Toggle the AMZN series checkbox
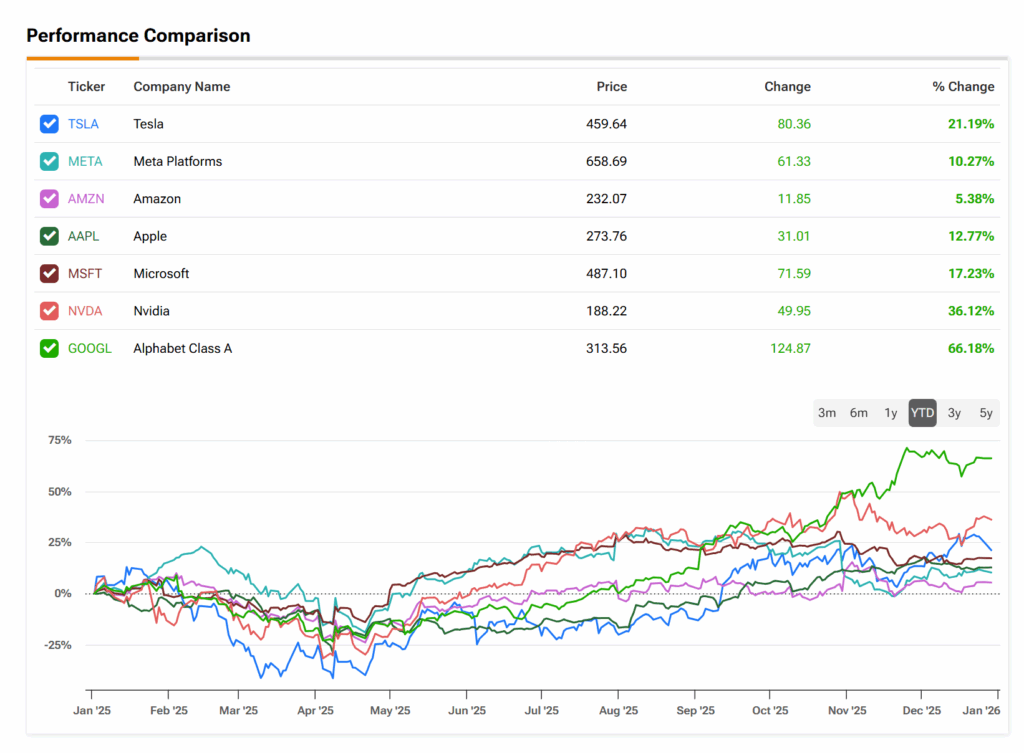The width and height of the screenshot is (1024, 753). pyautogui.click(x=49, y=199)
